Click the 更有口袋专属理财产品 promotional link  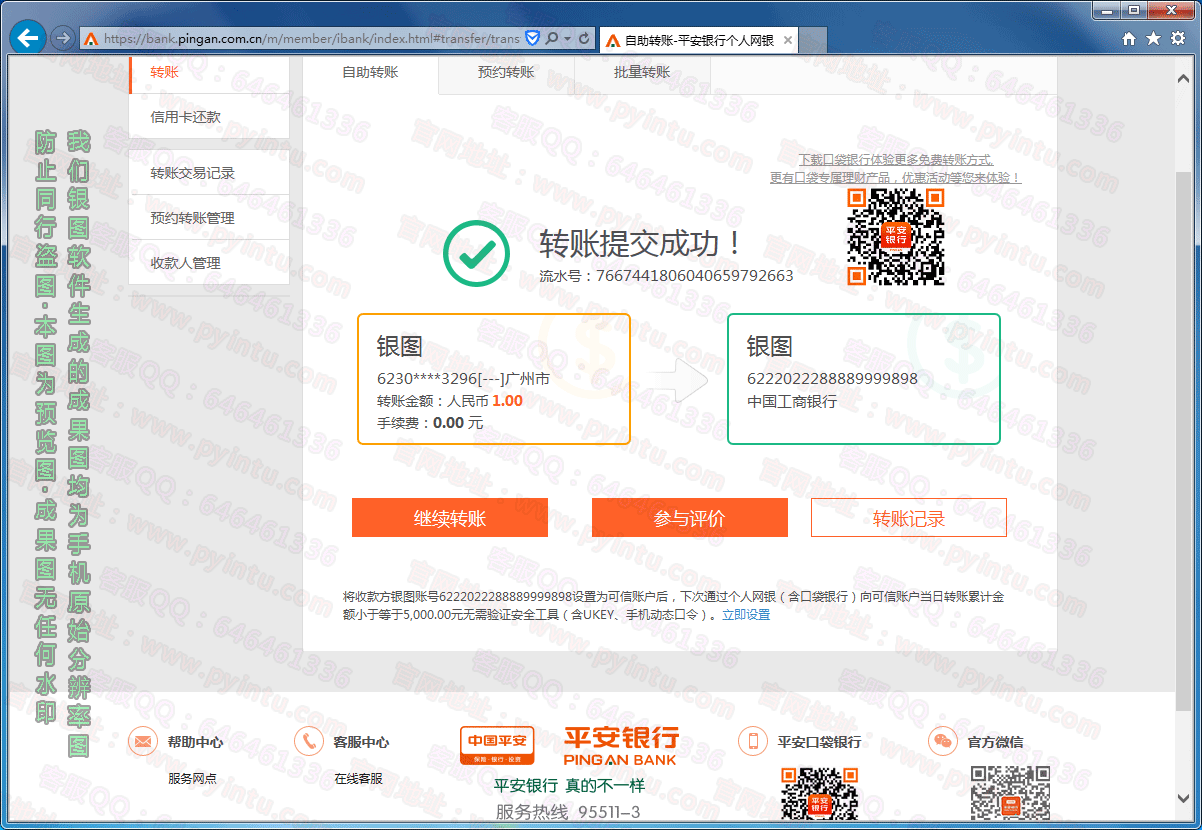pyautogui.click(x=895, y=178)
